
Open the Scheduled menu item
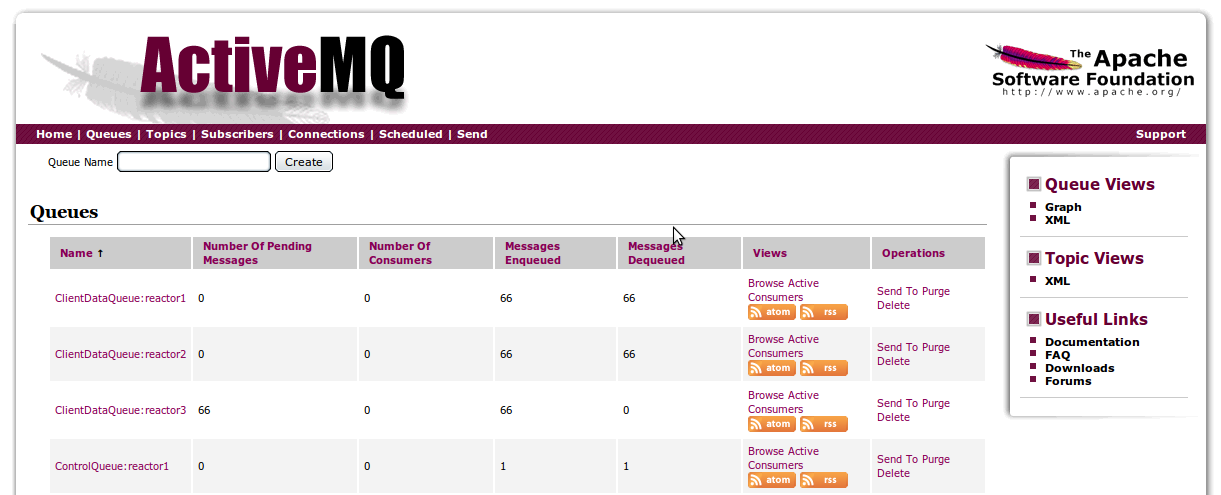pos(410,134)
